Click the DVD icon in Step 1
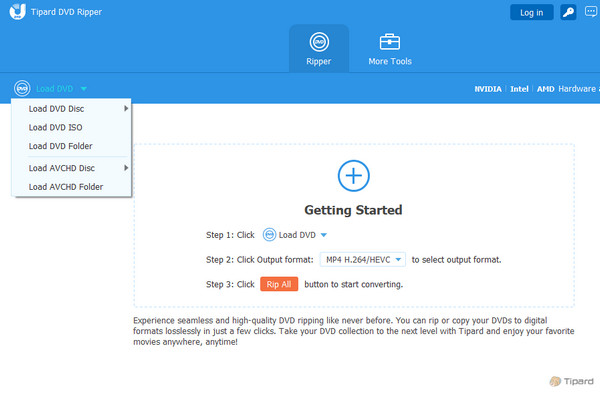 (x=269, y=235)
